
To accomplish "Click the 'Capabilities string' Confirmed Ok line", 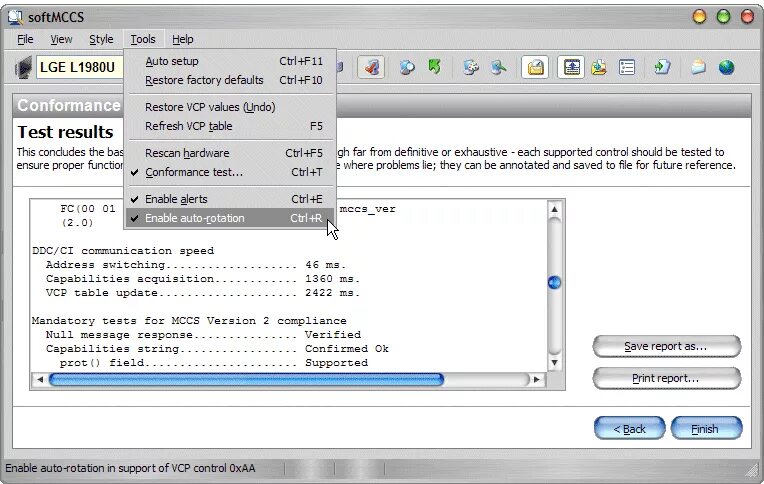I will [x=217, y=349].
